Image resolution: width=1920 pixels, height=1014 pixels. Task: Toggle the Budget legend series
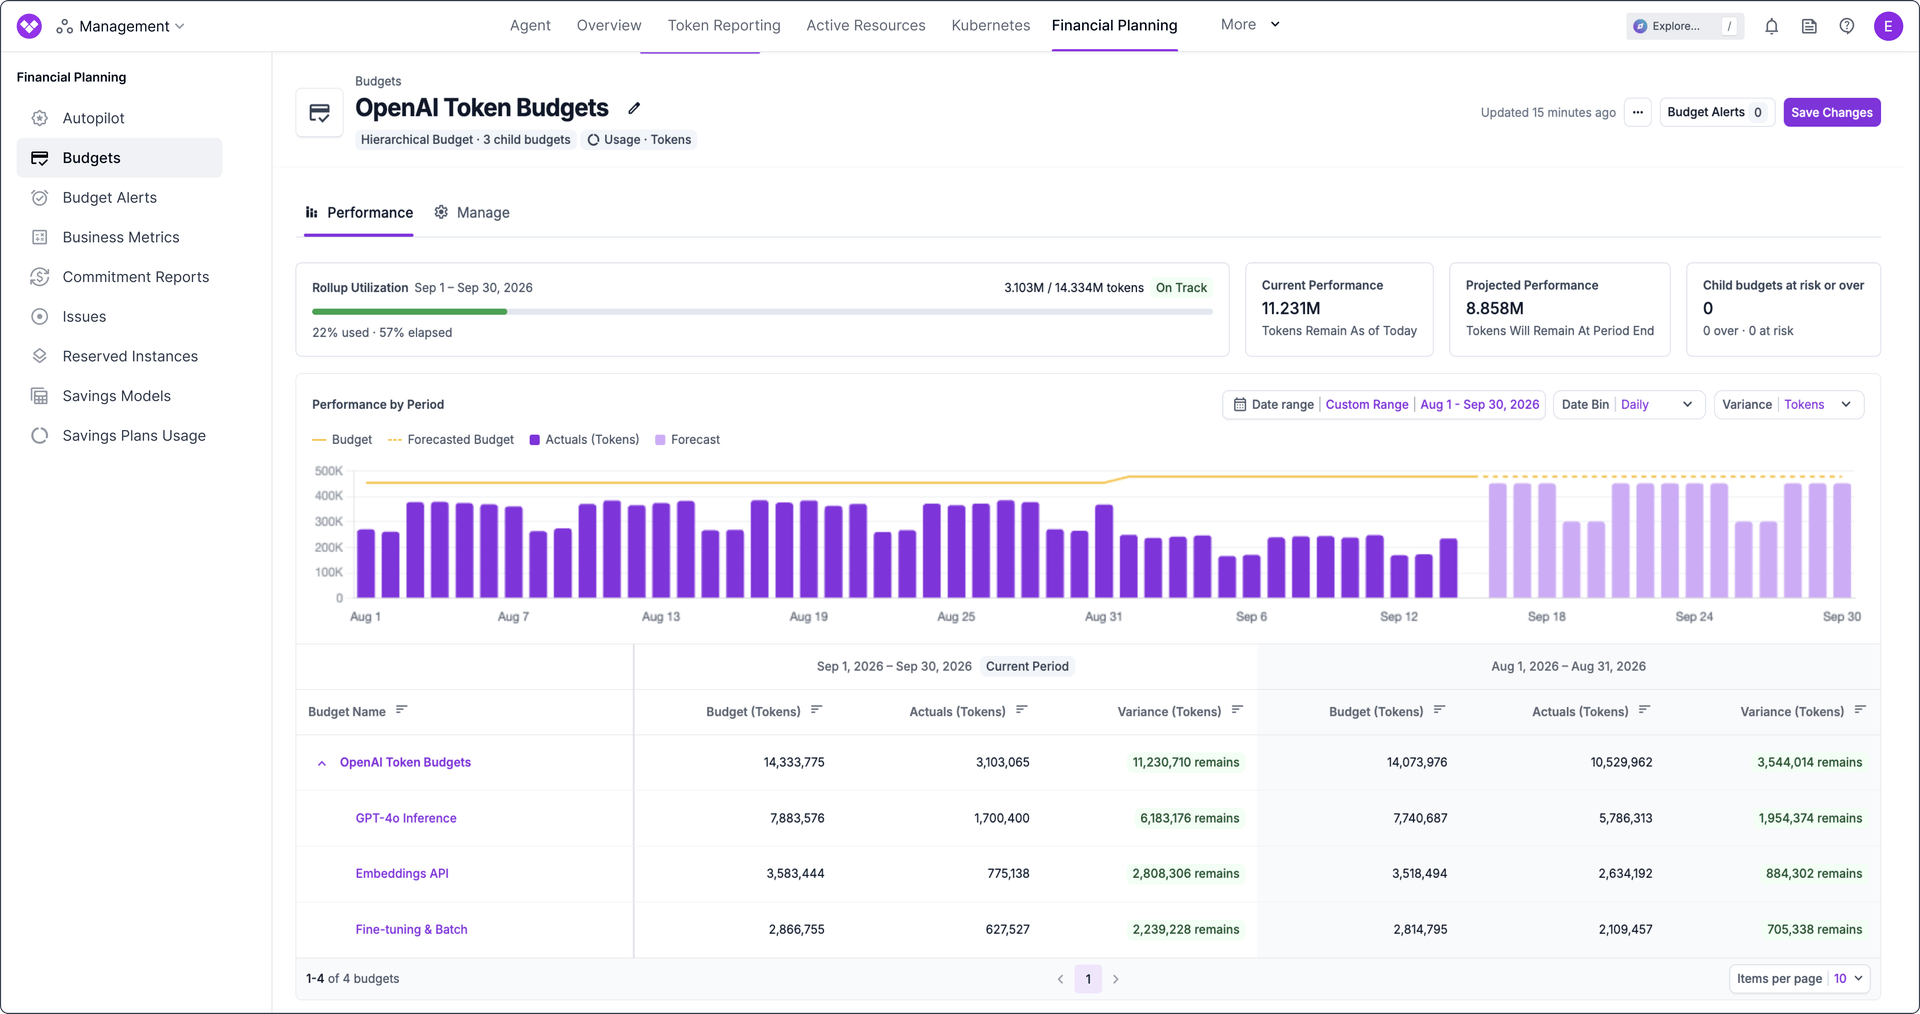(342, 439)
